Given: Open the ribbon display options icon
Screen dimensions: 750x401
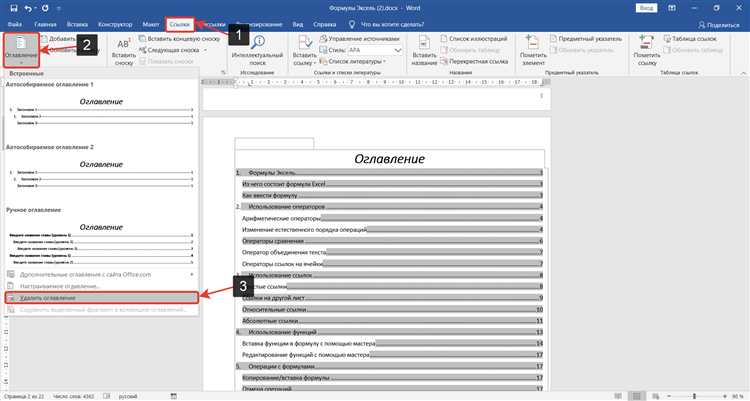Looking at the screenshot, I should click(672, 8).
